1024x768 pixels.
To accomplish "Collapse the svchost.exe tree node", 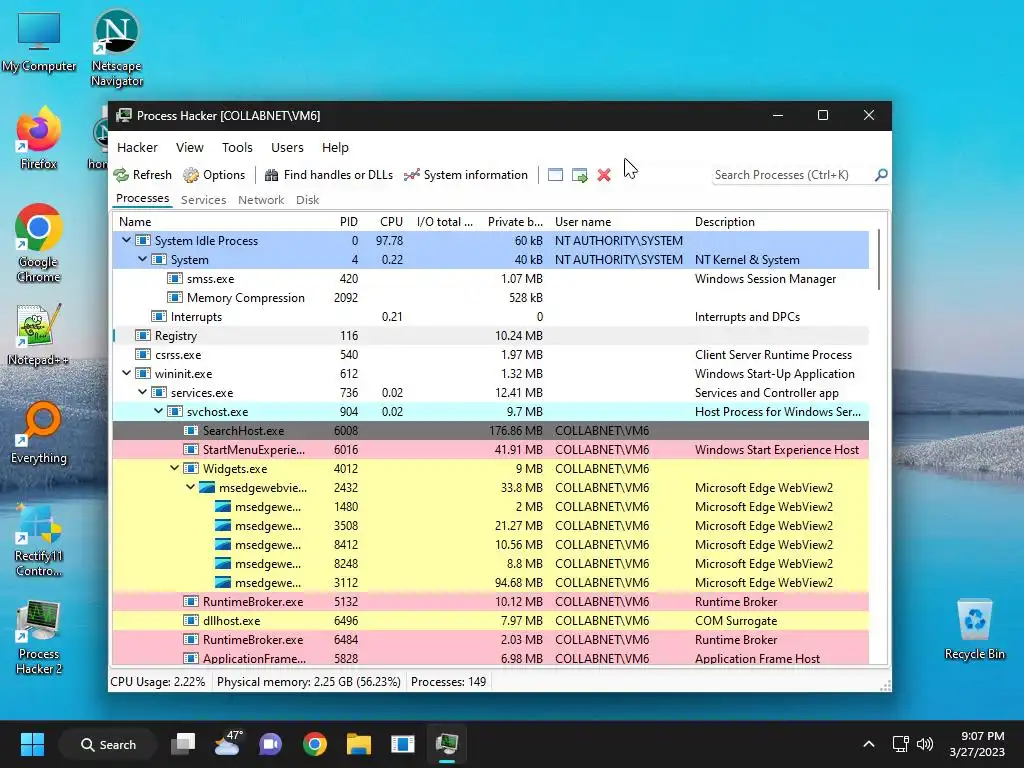I will click(158, 411).
